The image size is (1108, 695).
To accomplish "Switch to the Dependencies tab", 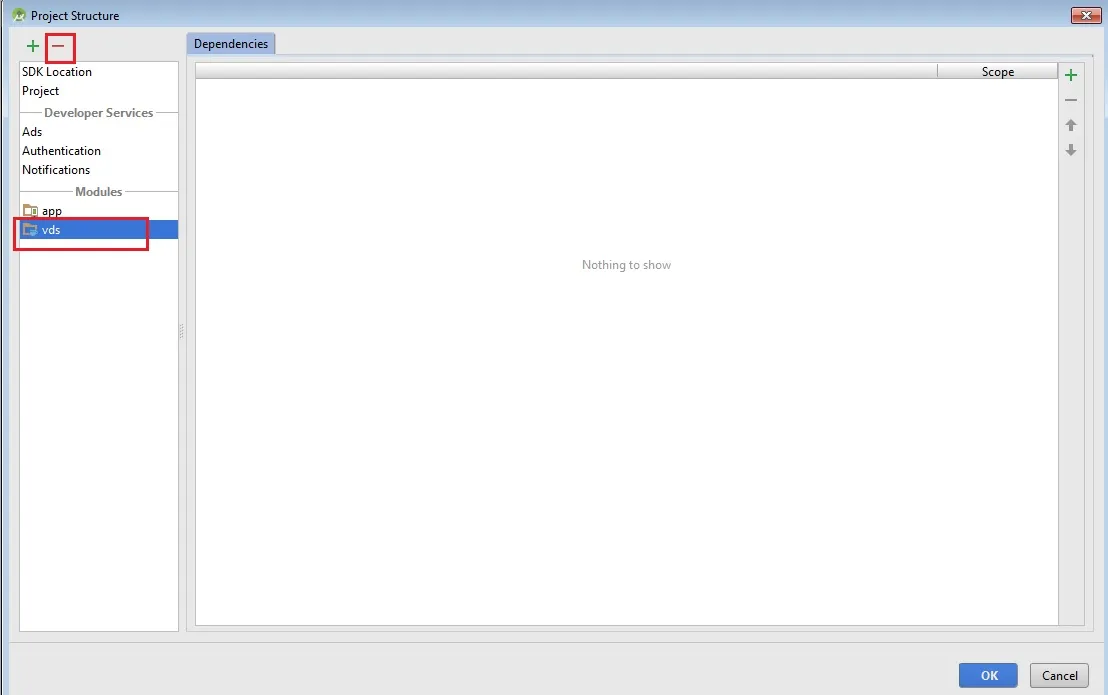I will 231,44.
